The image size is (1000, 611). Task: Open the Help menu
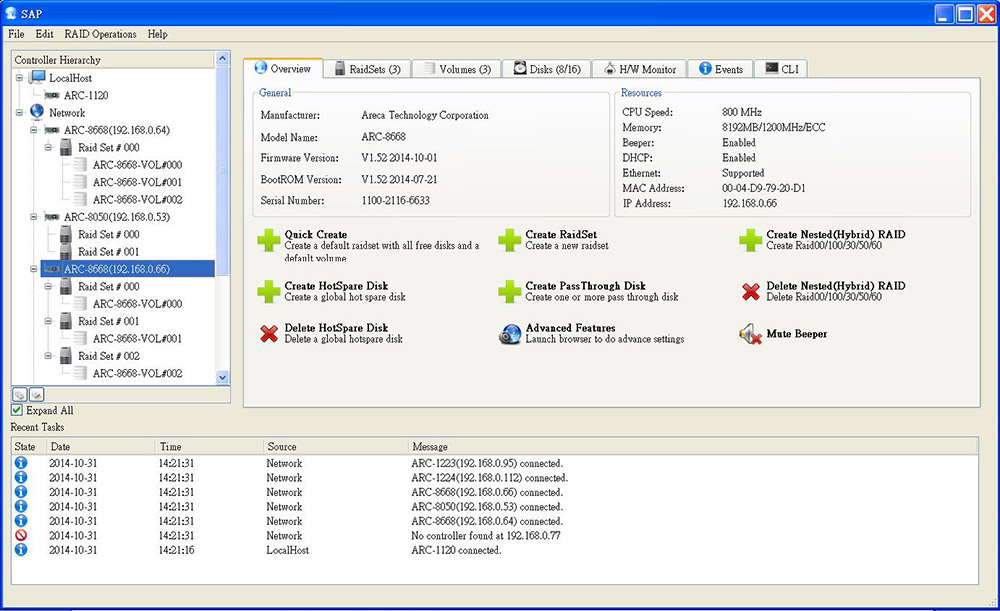[x=158, y=34]
